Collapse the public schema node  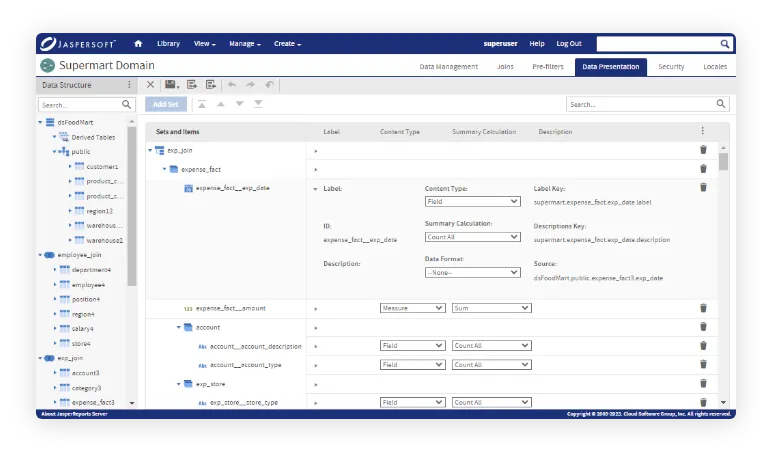[x=55, y=152]
